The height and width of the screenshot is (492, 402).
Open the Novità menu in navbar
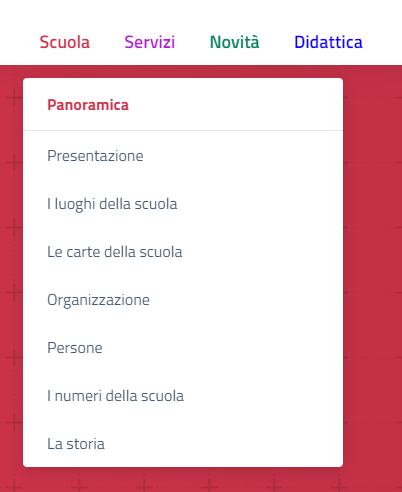point(235,42)
